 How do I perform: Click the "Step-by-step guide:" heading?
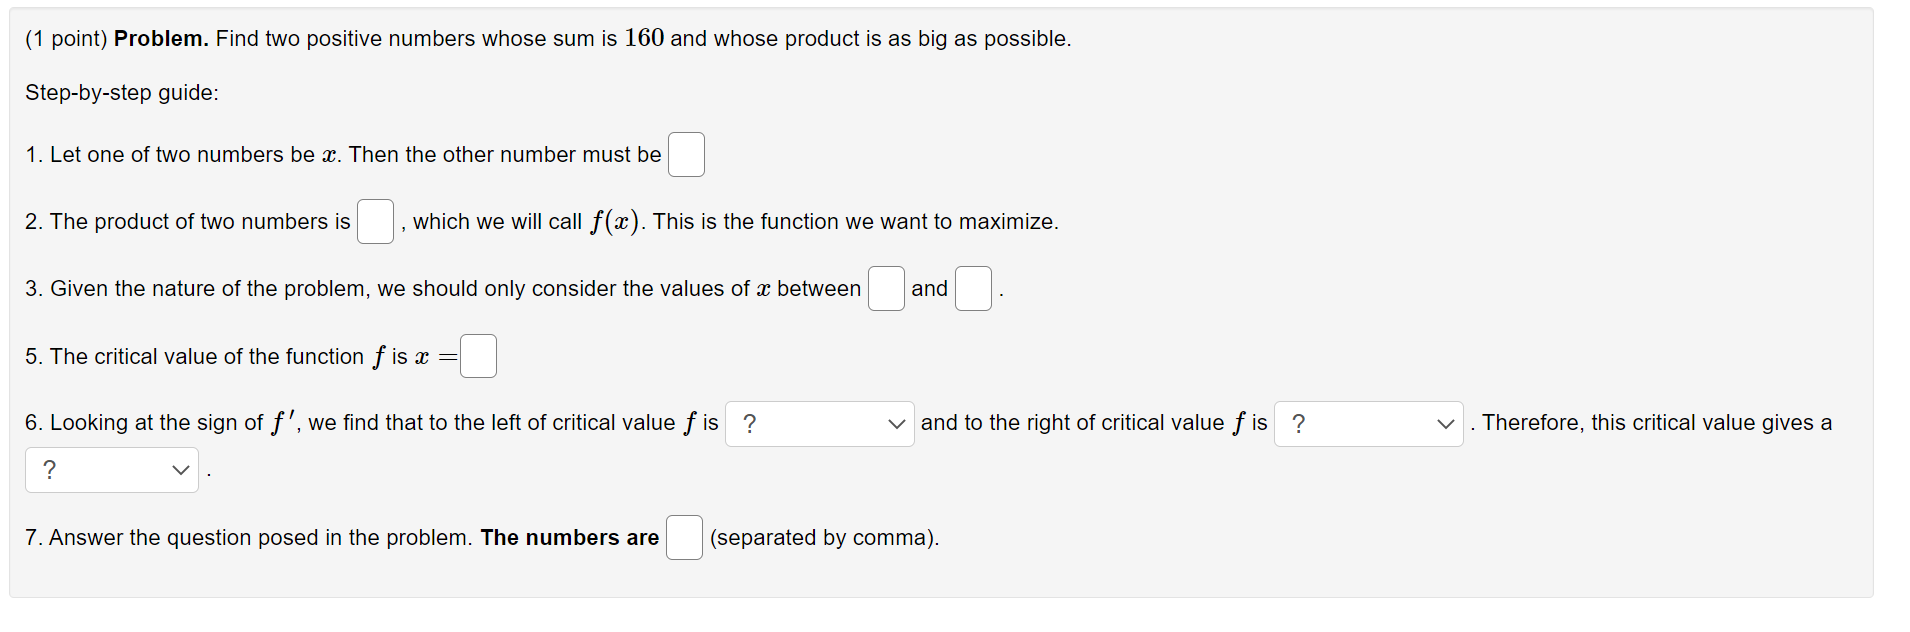click(122, 92)
